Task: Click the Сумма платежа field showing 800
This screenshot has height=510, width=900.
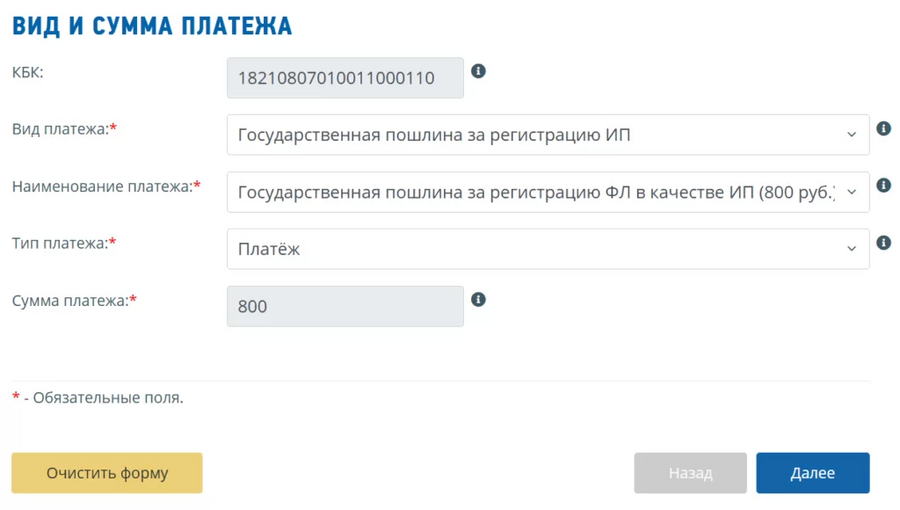Action: click(345, 306)
